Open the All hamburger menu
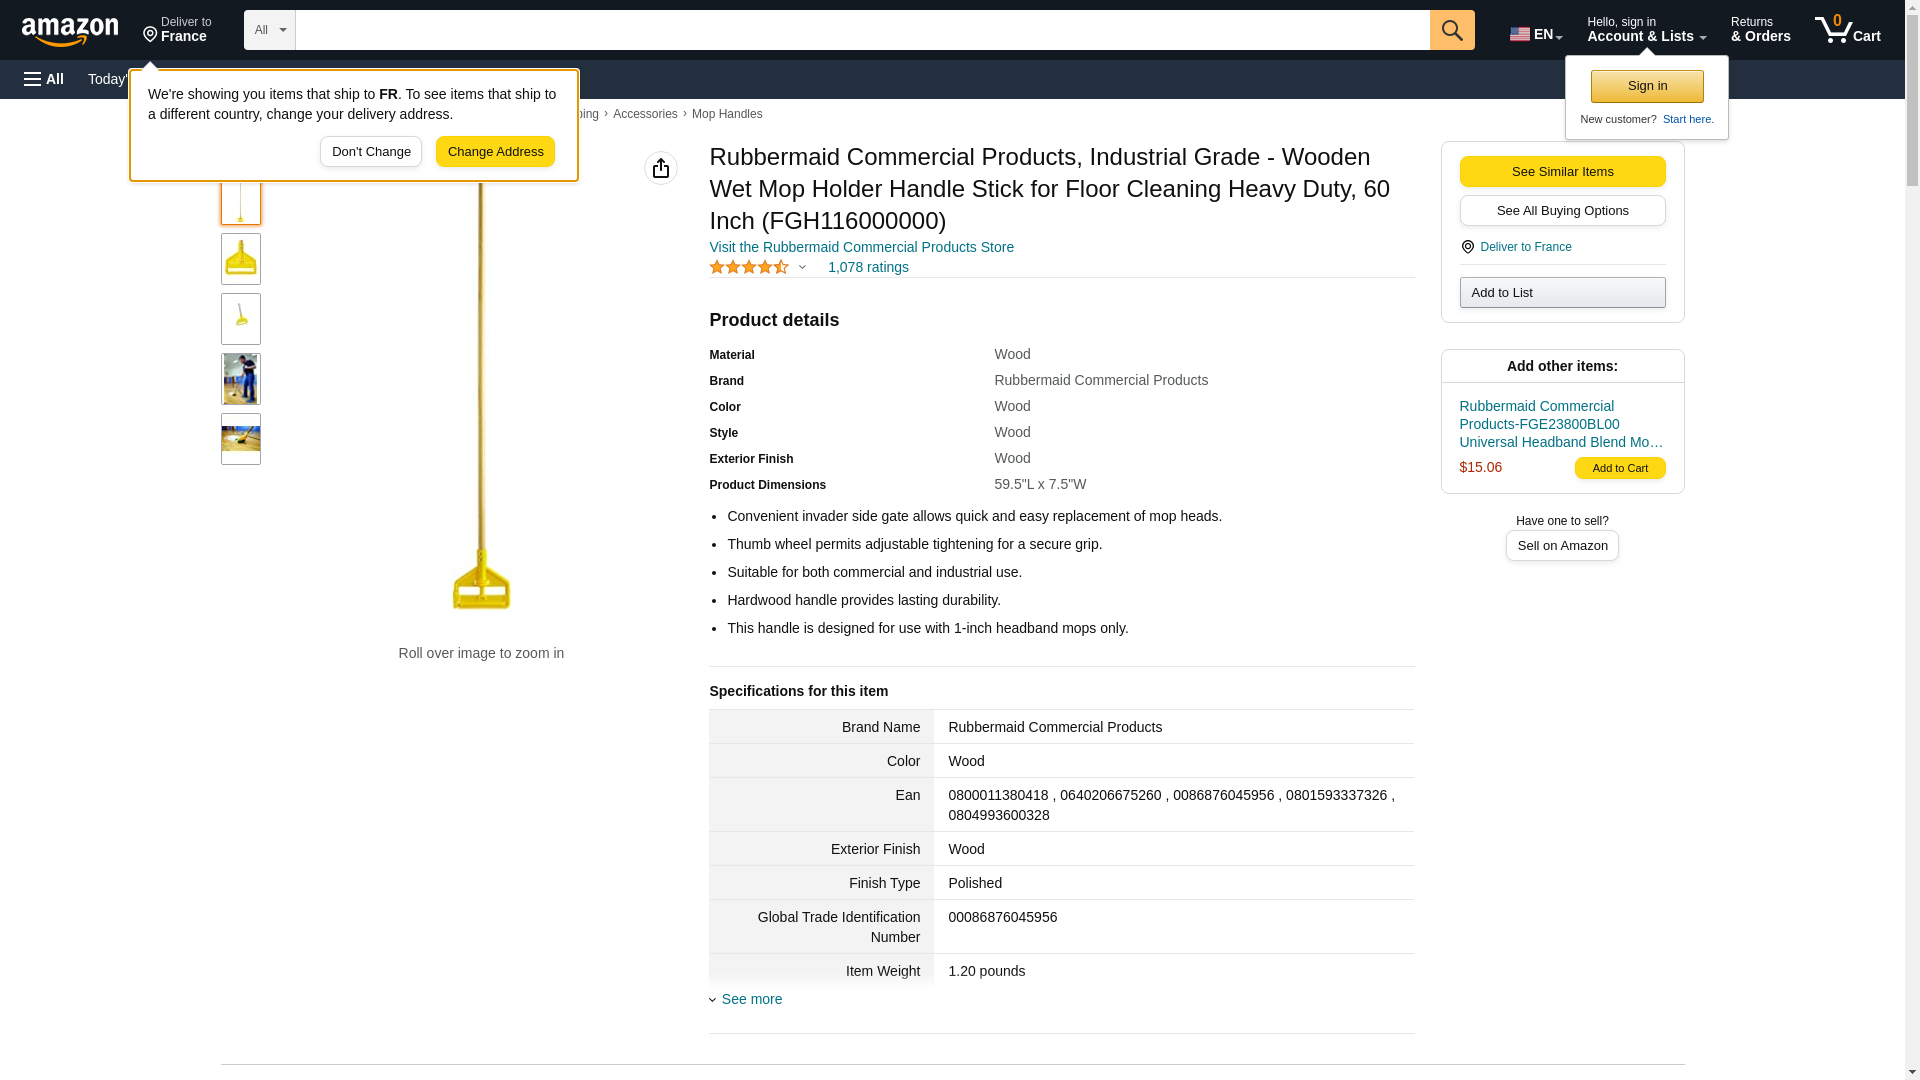Viewport: 1920px width, 1080px height. pos(44,79)
